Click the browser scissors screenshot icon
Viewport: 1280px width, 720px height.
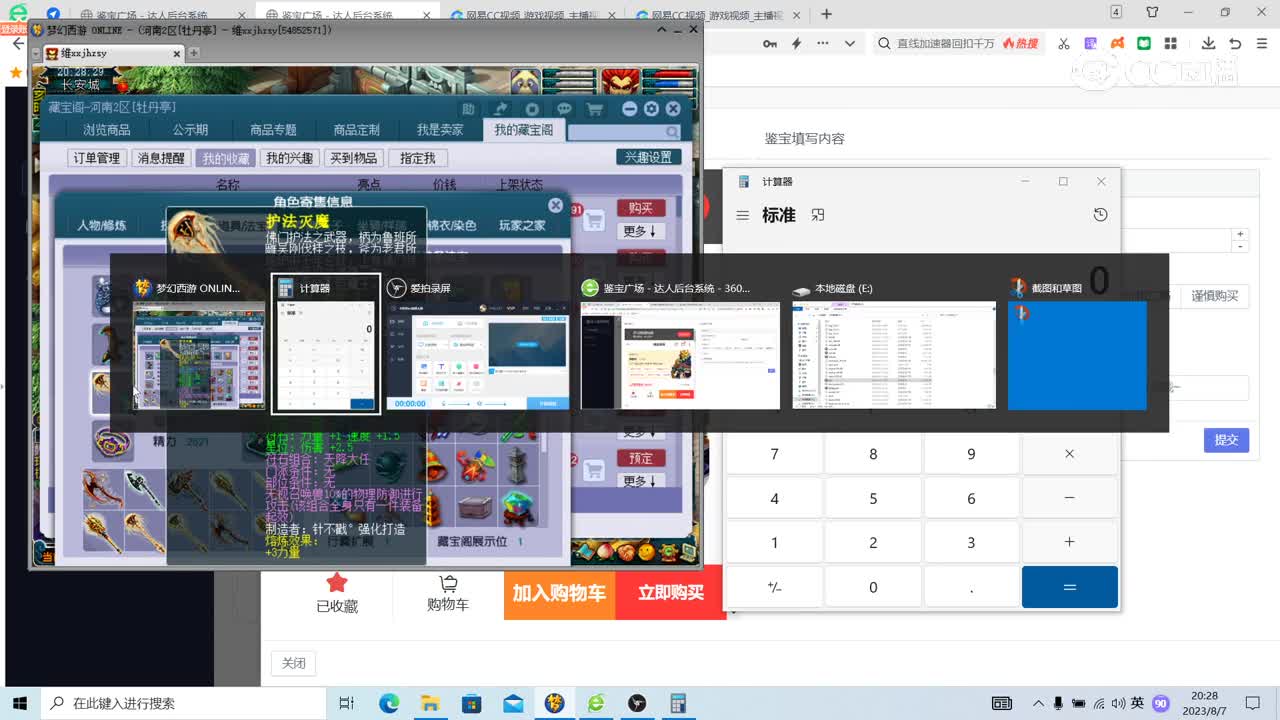[x=1063, y=43]
